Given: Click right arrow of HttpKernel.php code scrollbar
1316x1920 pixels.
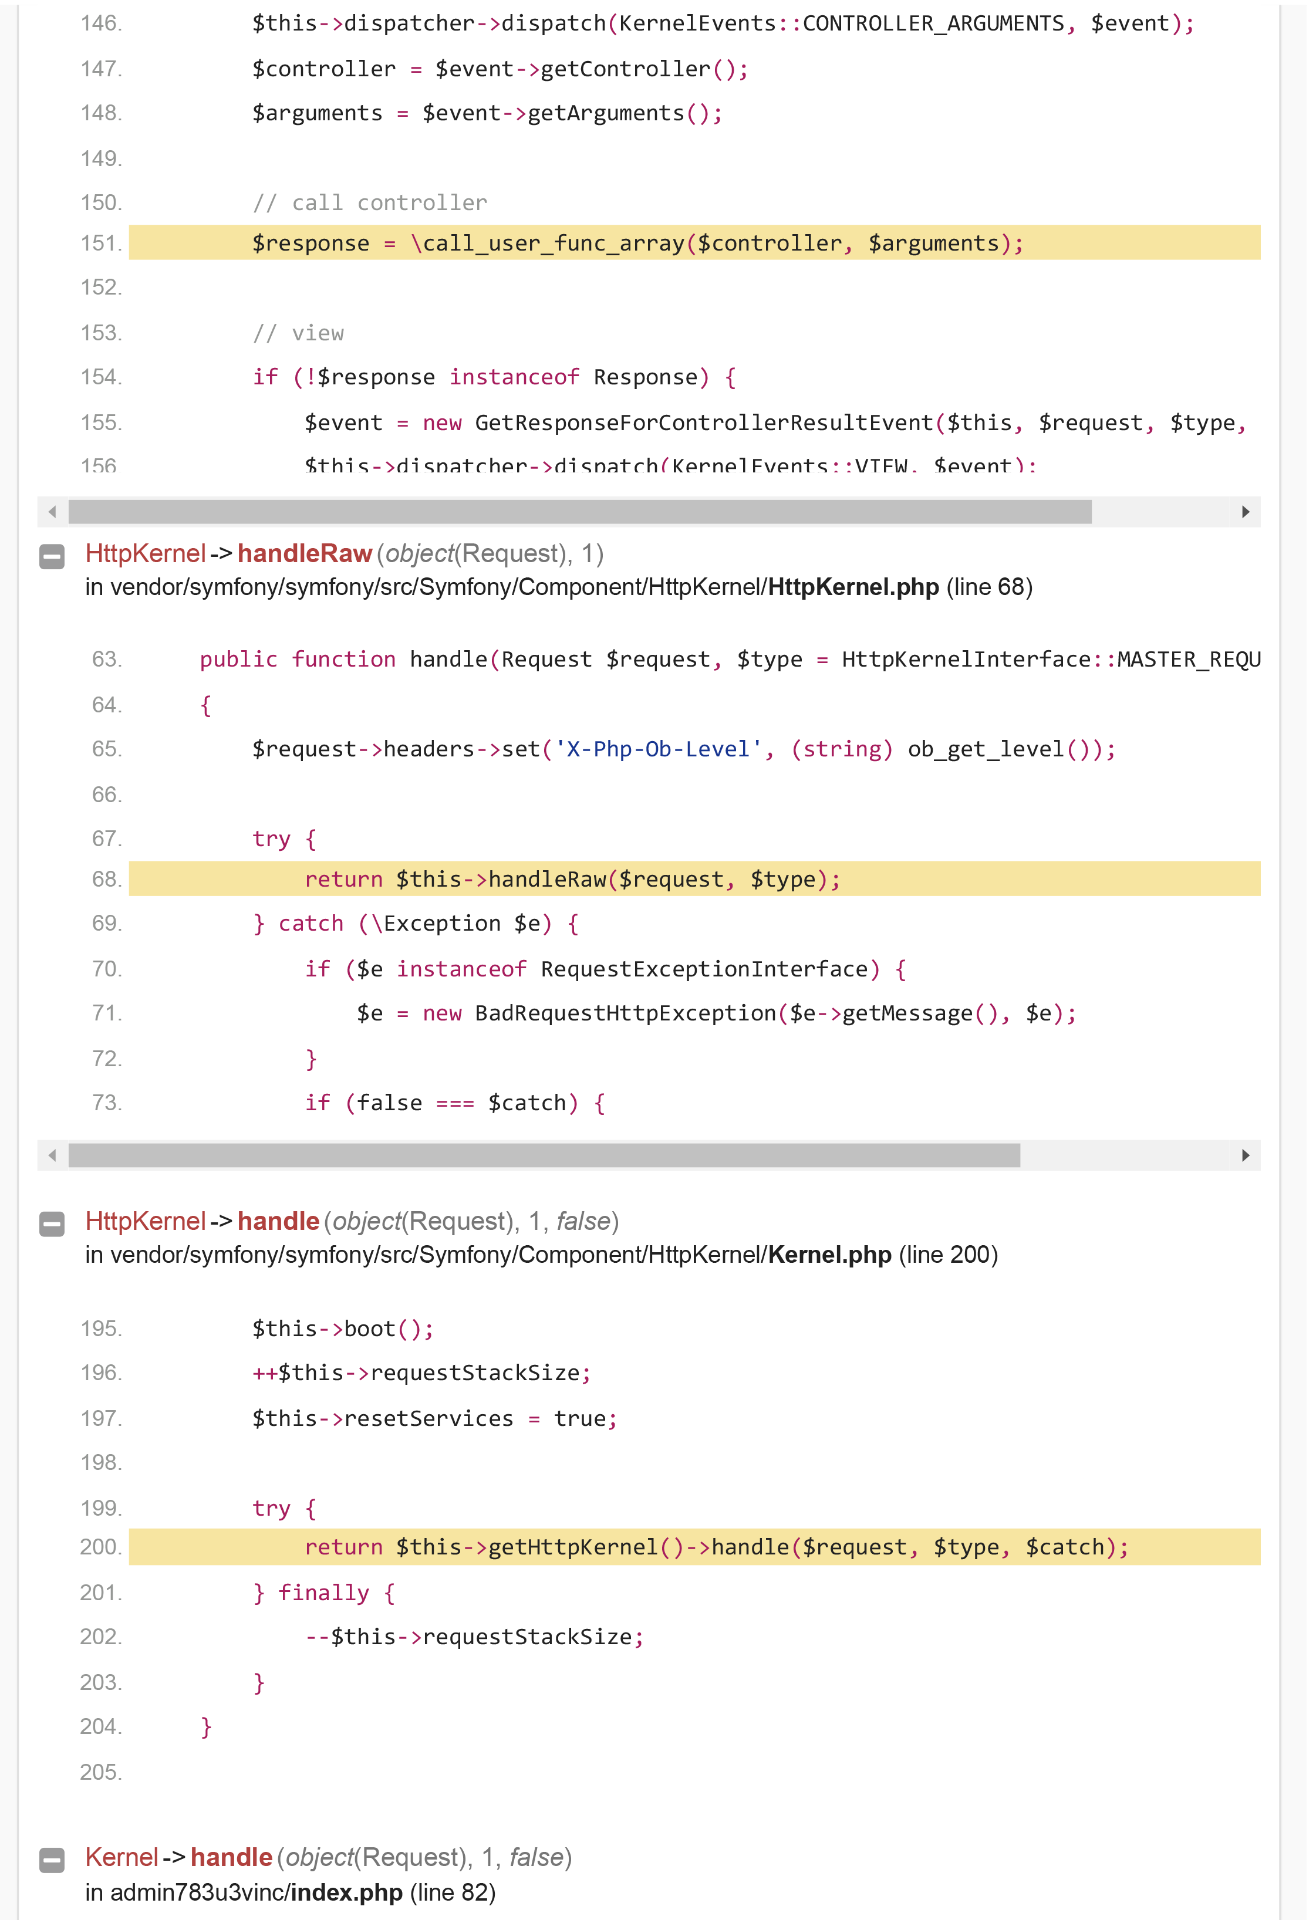Looking at the screenshot, I should pyautogui.click(x=1245, y=1156).
